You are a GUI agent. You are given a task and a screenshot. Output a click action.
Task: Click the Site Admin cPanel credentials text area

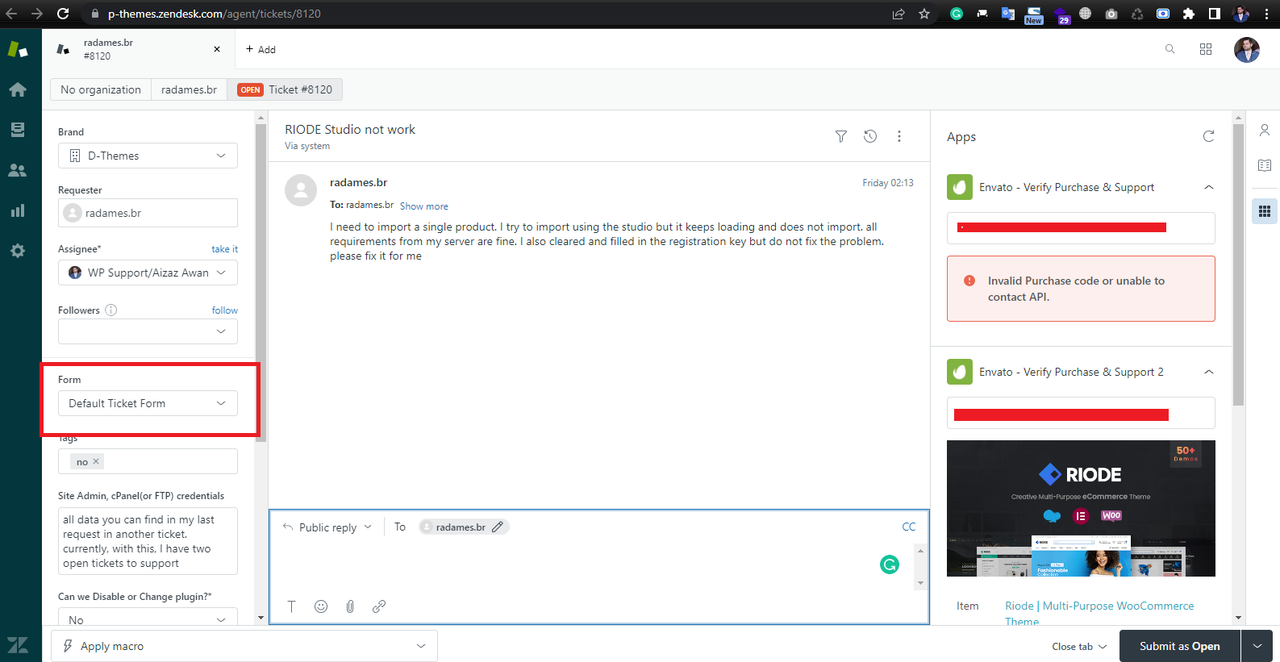pos(148,541)
